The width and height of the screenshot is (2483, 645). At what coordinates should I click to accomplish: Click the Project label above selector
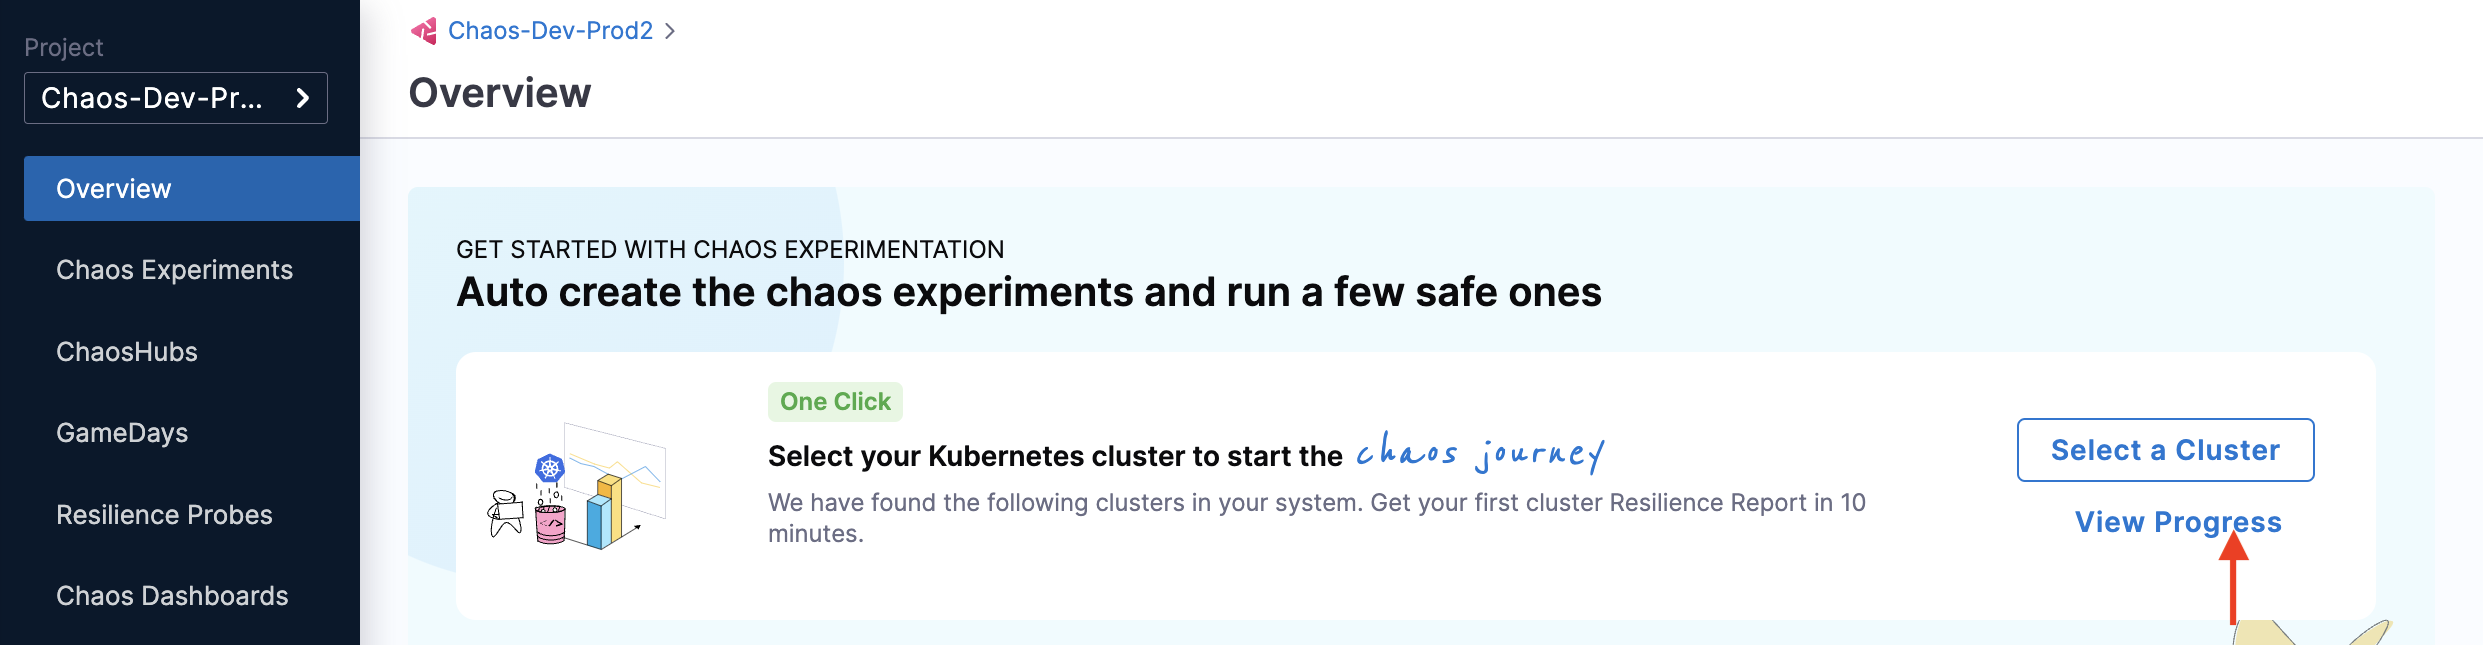(x=64, y=47)
